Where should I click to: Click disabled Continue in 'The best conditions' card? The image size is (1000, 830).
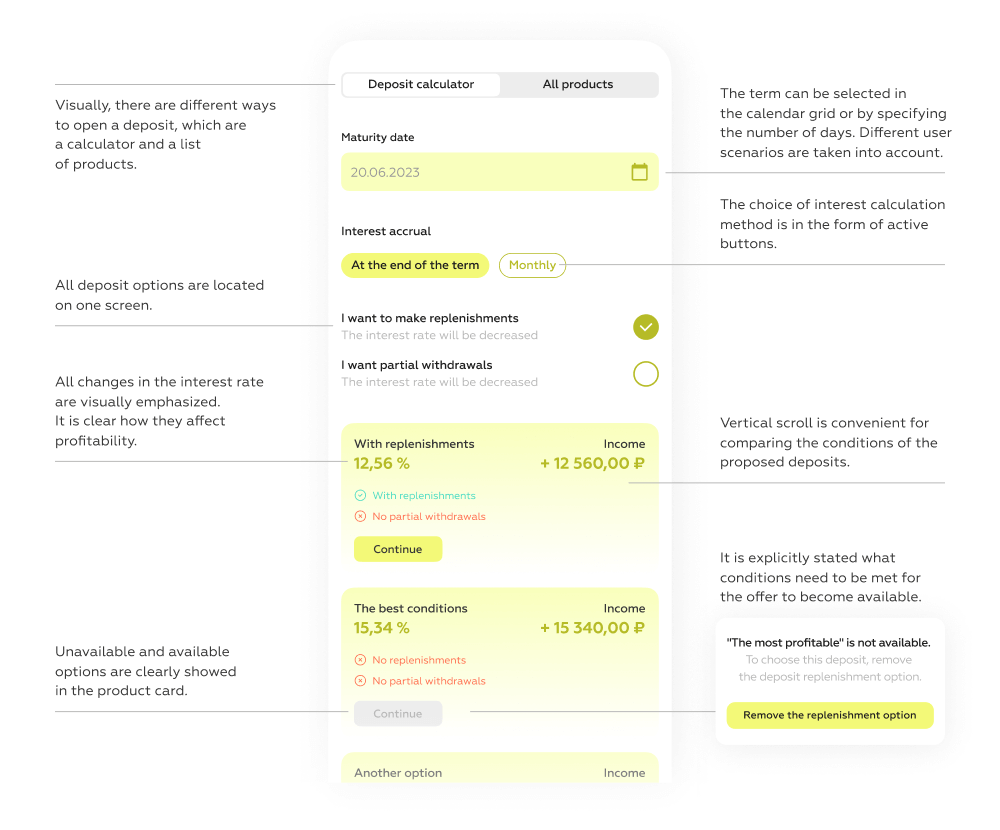(398, 714)
